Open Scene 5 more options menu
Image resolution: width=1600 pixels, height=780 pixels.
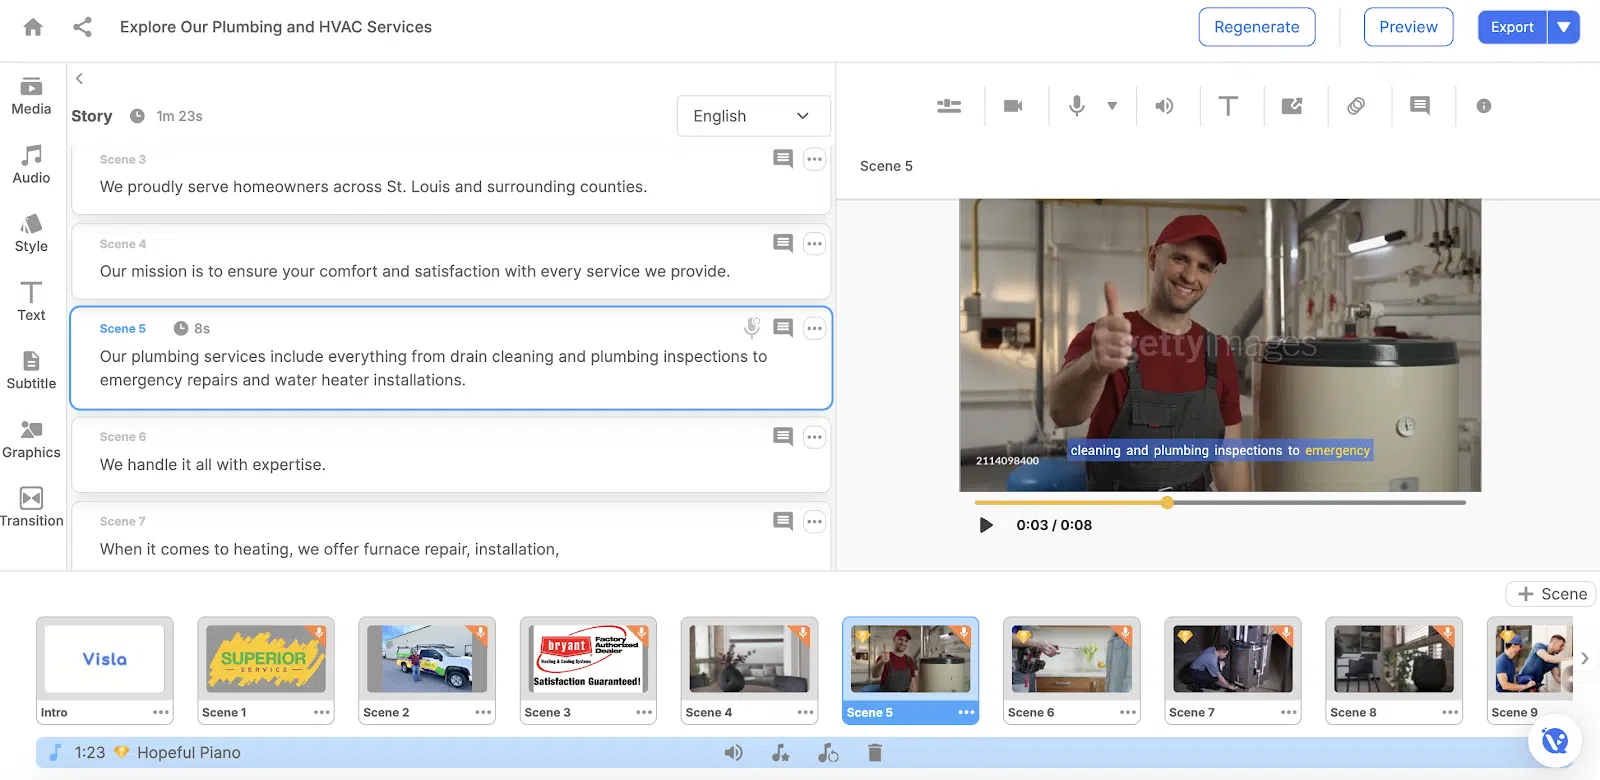coord(814,328)
